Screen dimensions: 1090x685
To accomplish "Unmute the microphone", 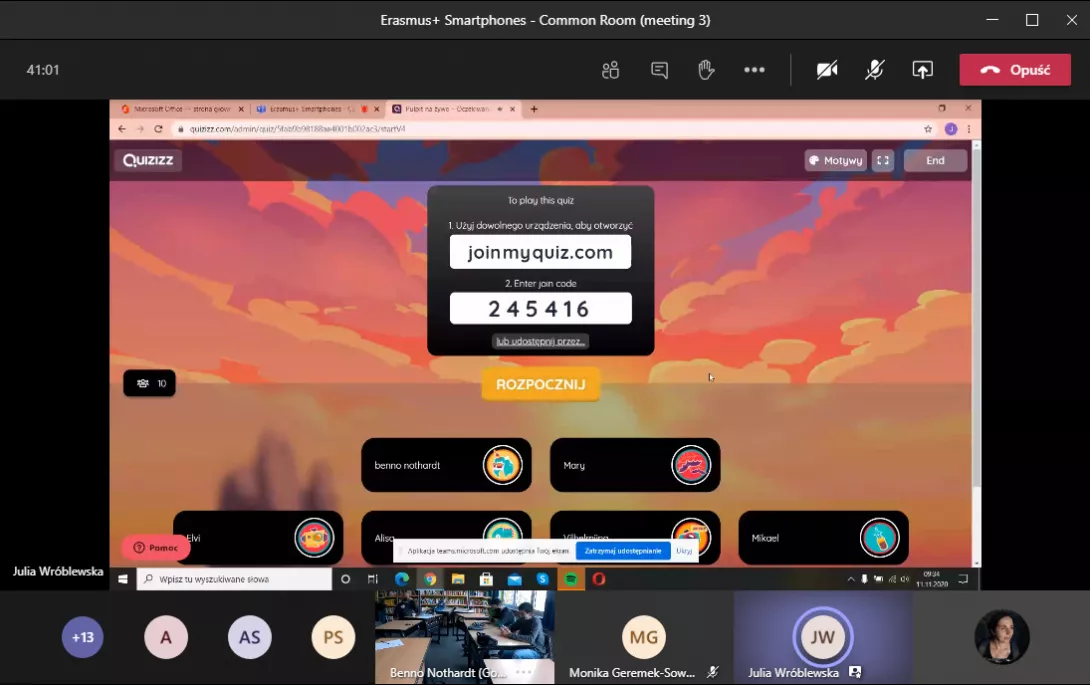I will (875, 70).
